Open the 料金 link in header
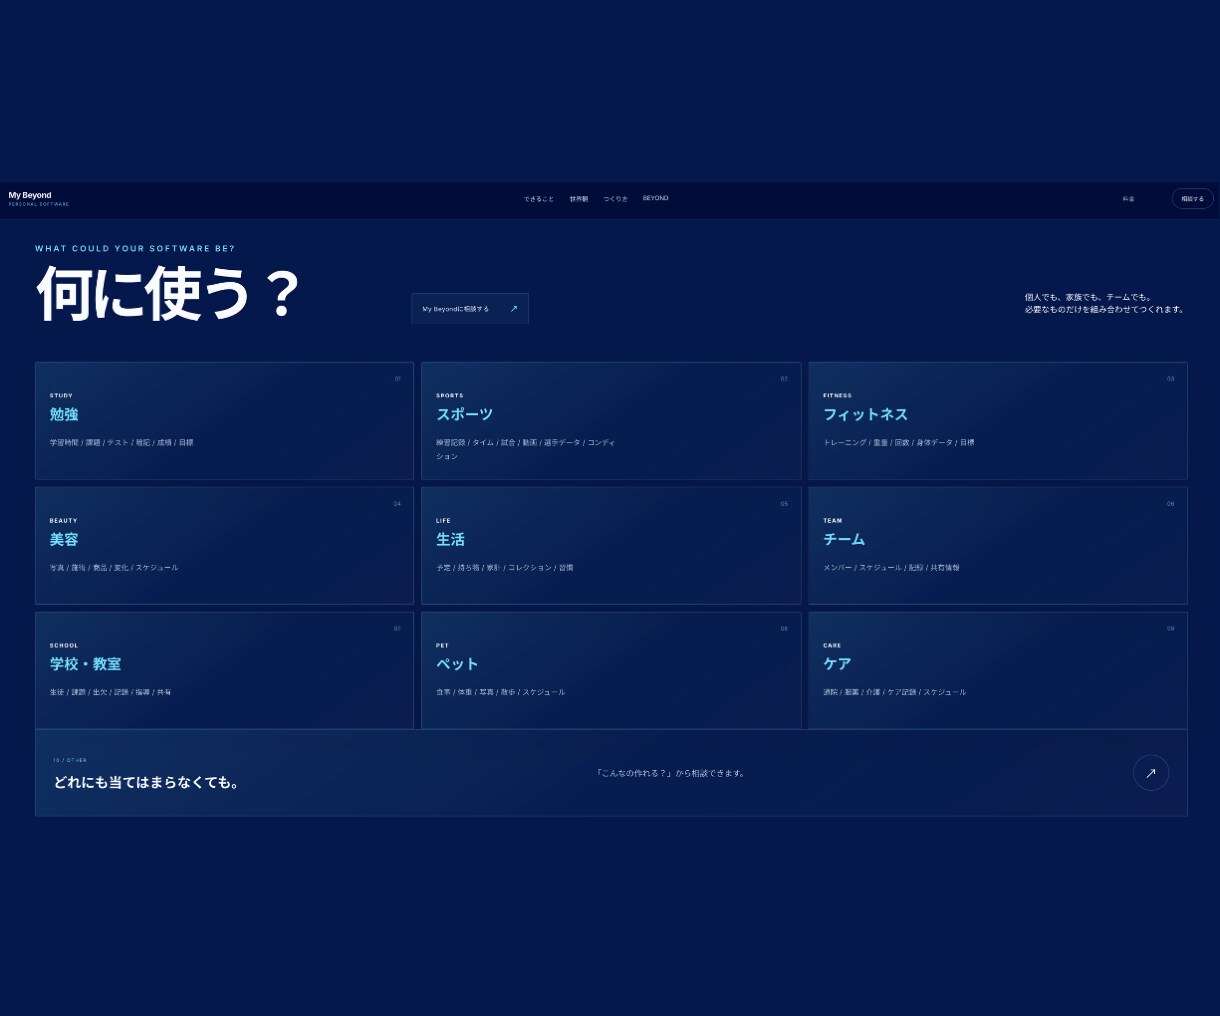The height and width of the screenshot is (1016, 1220). [x=1128, y=199]
